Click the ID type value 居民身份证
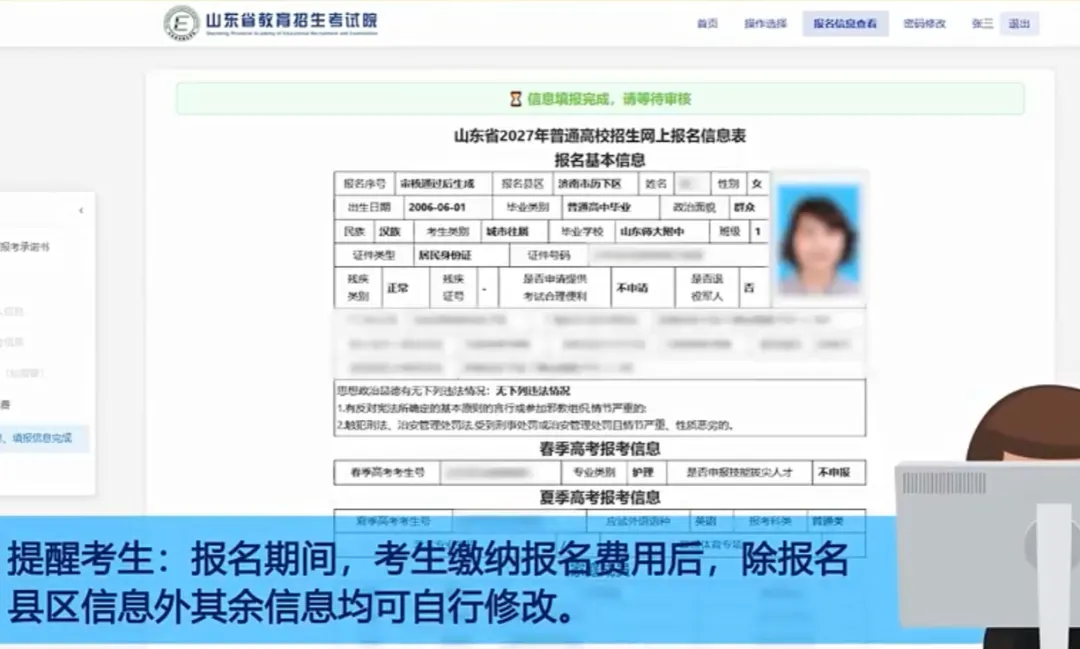 445,256
